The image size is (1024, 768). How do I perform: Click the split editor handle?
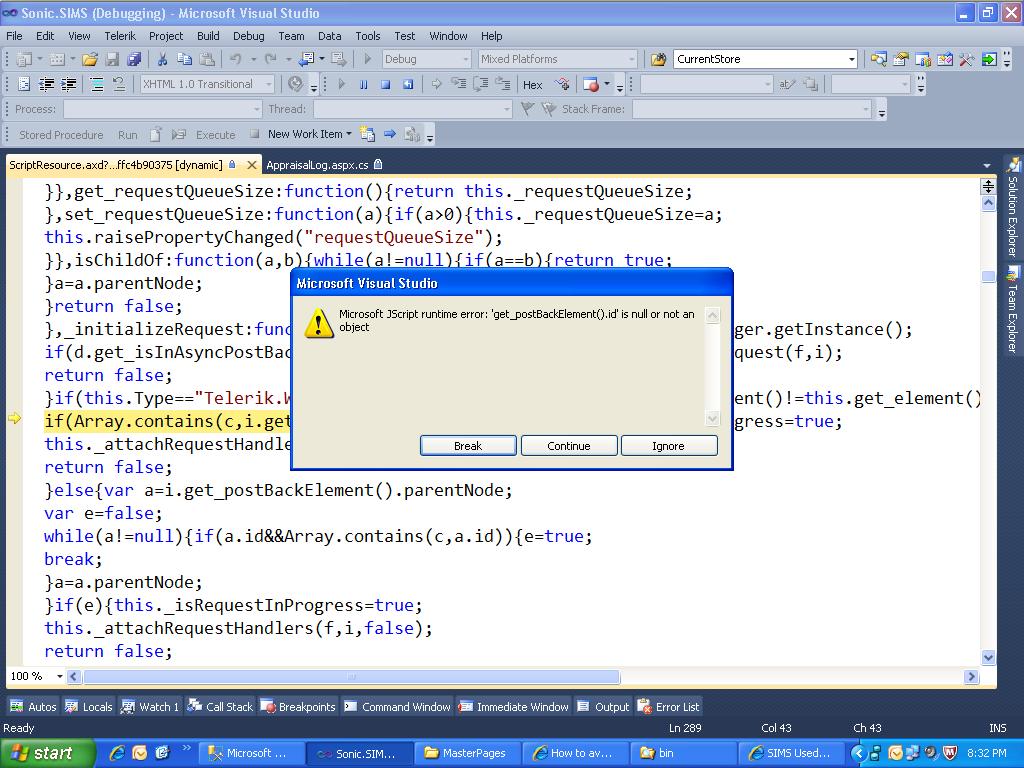pos(988,186)
